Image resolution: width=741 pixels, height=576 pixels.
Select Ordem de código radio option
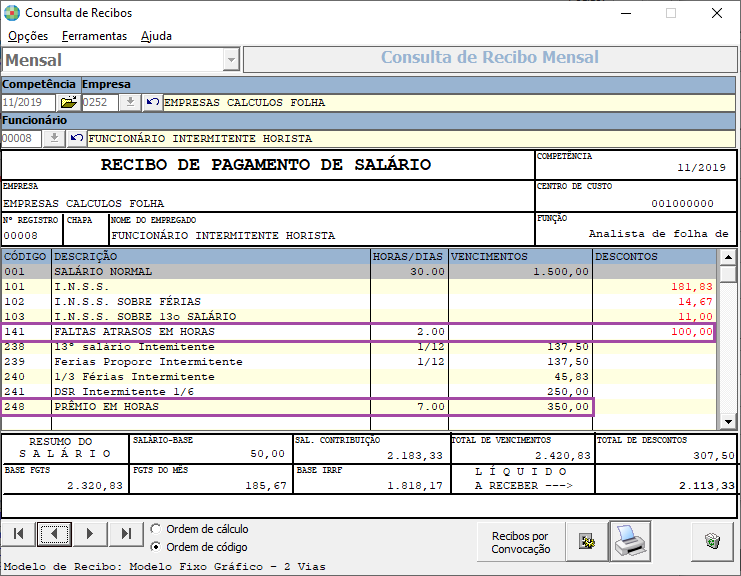pyautogui.click(x=155, y=547)
